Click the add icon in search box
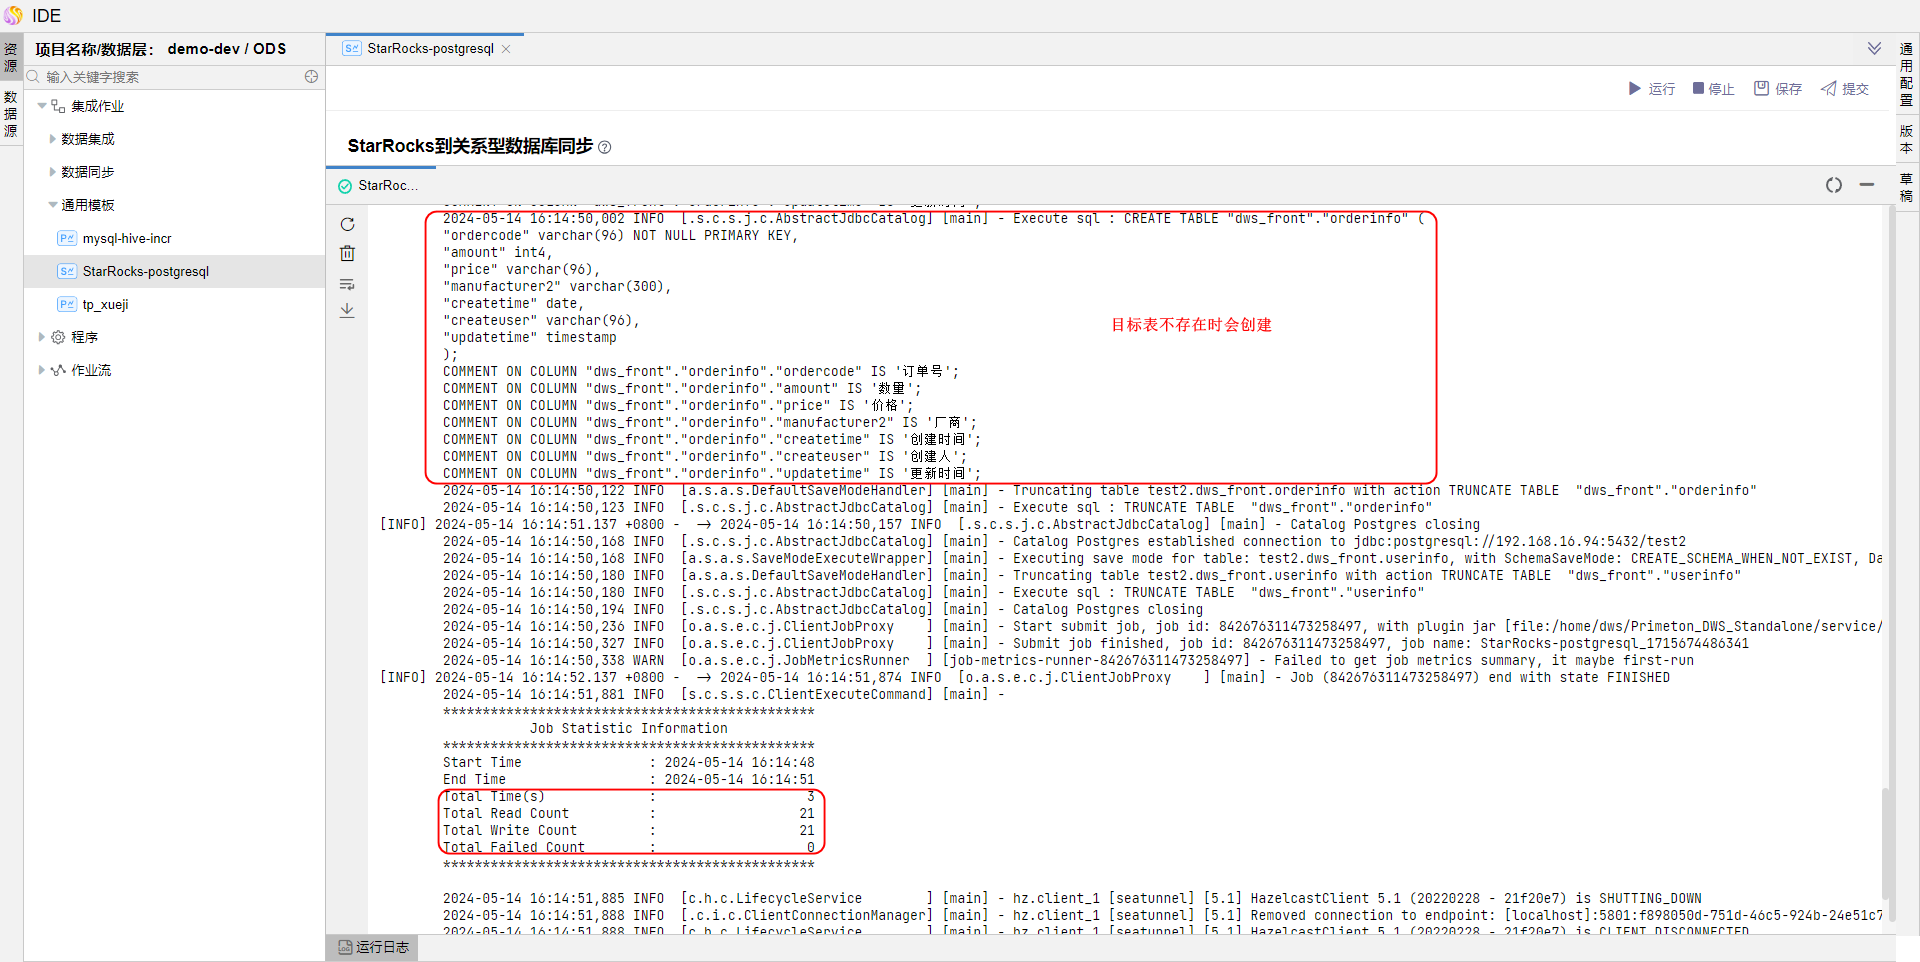 point(311,77)
